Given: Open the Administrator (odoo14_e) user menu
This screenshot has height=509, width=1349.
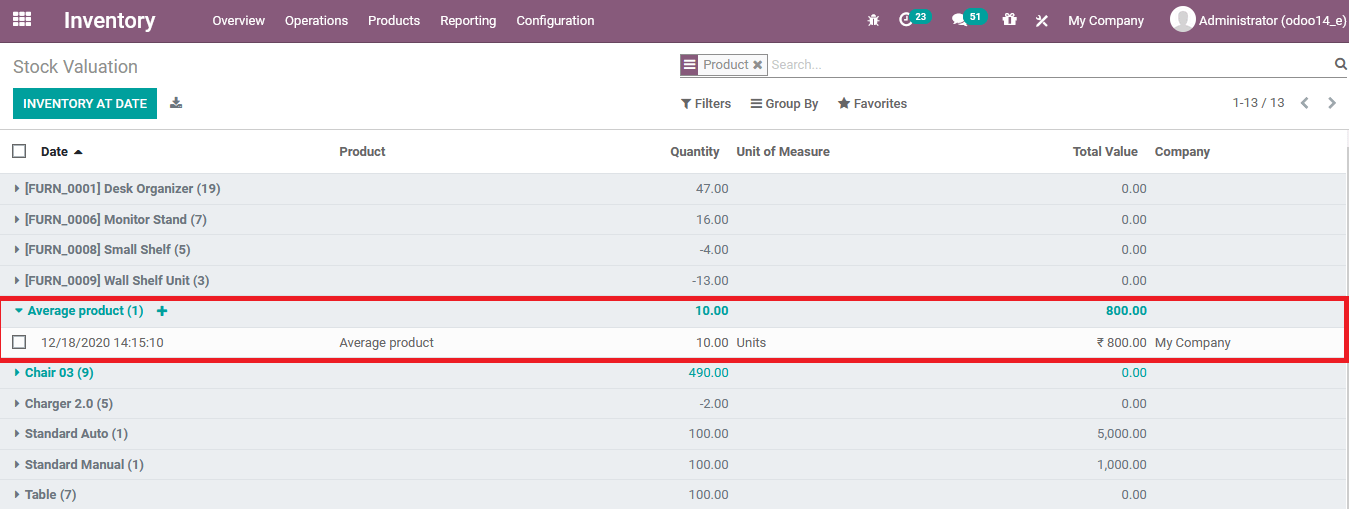Looking at the screenshot, I should [1259, 19].
